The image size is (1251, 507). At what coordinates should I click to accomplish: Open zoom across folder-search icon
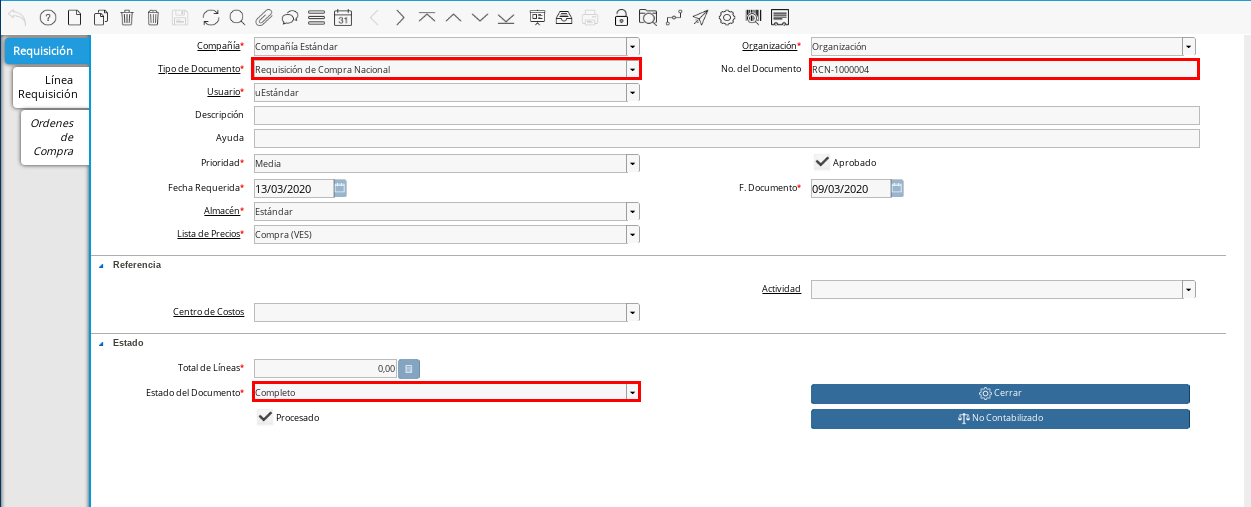[648, 17]
